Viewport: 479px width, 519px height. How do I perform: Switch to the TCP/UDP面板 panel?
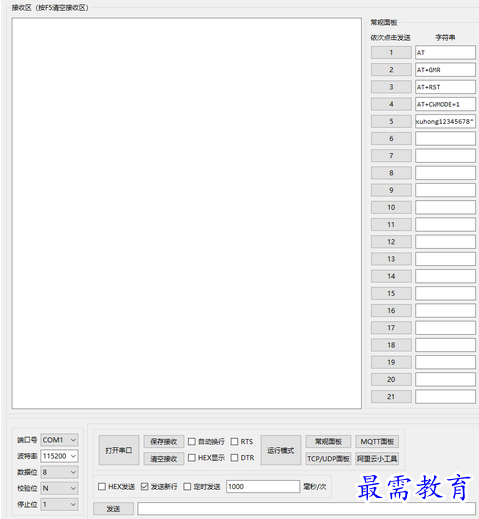pyautogui.click(x=328, y=459)
